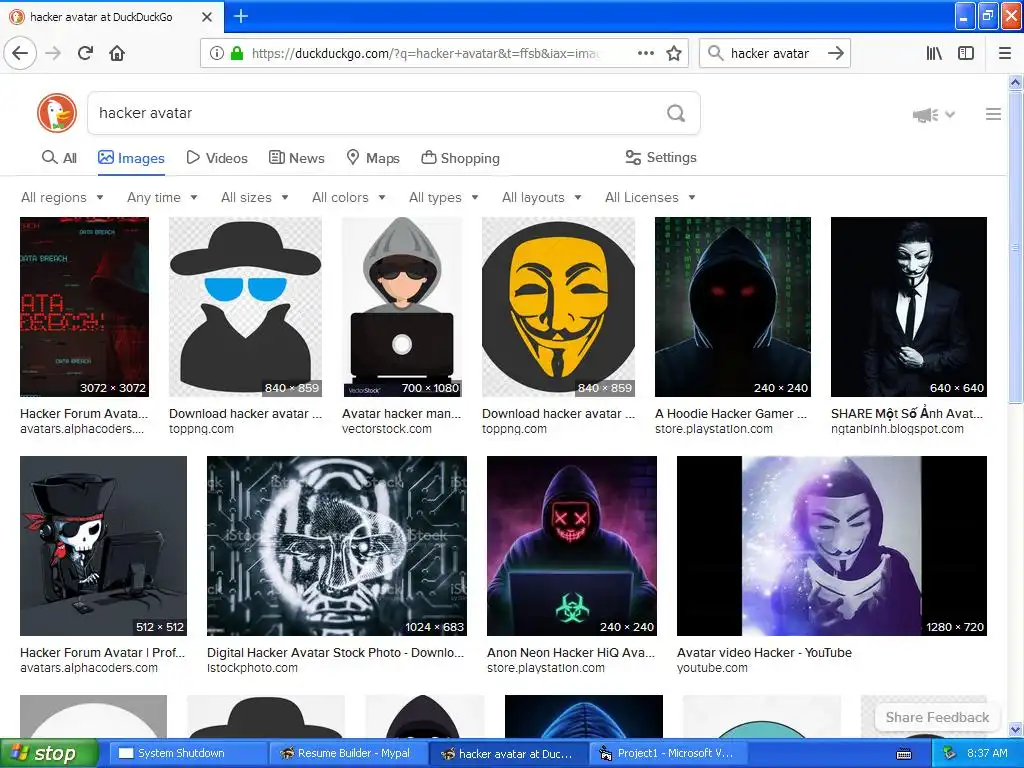Expand the Any time filter
Image resolution: width=1024 pixels, height=768 pixels.
pos(162,197)
